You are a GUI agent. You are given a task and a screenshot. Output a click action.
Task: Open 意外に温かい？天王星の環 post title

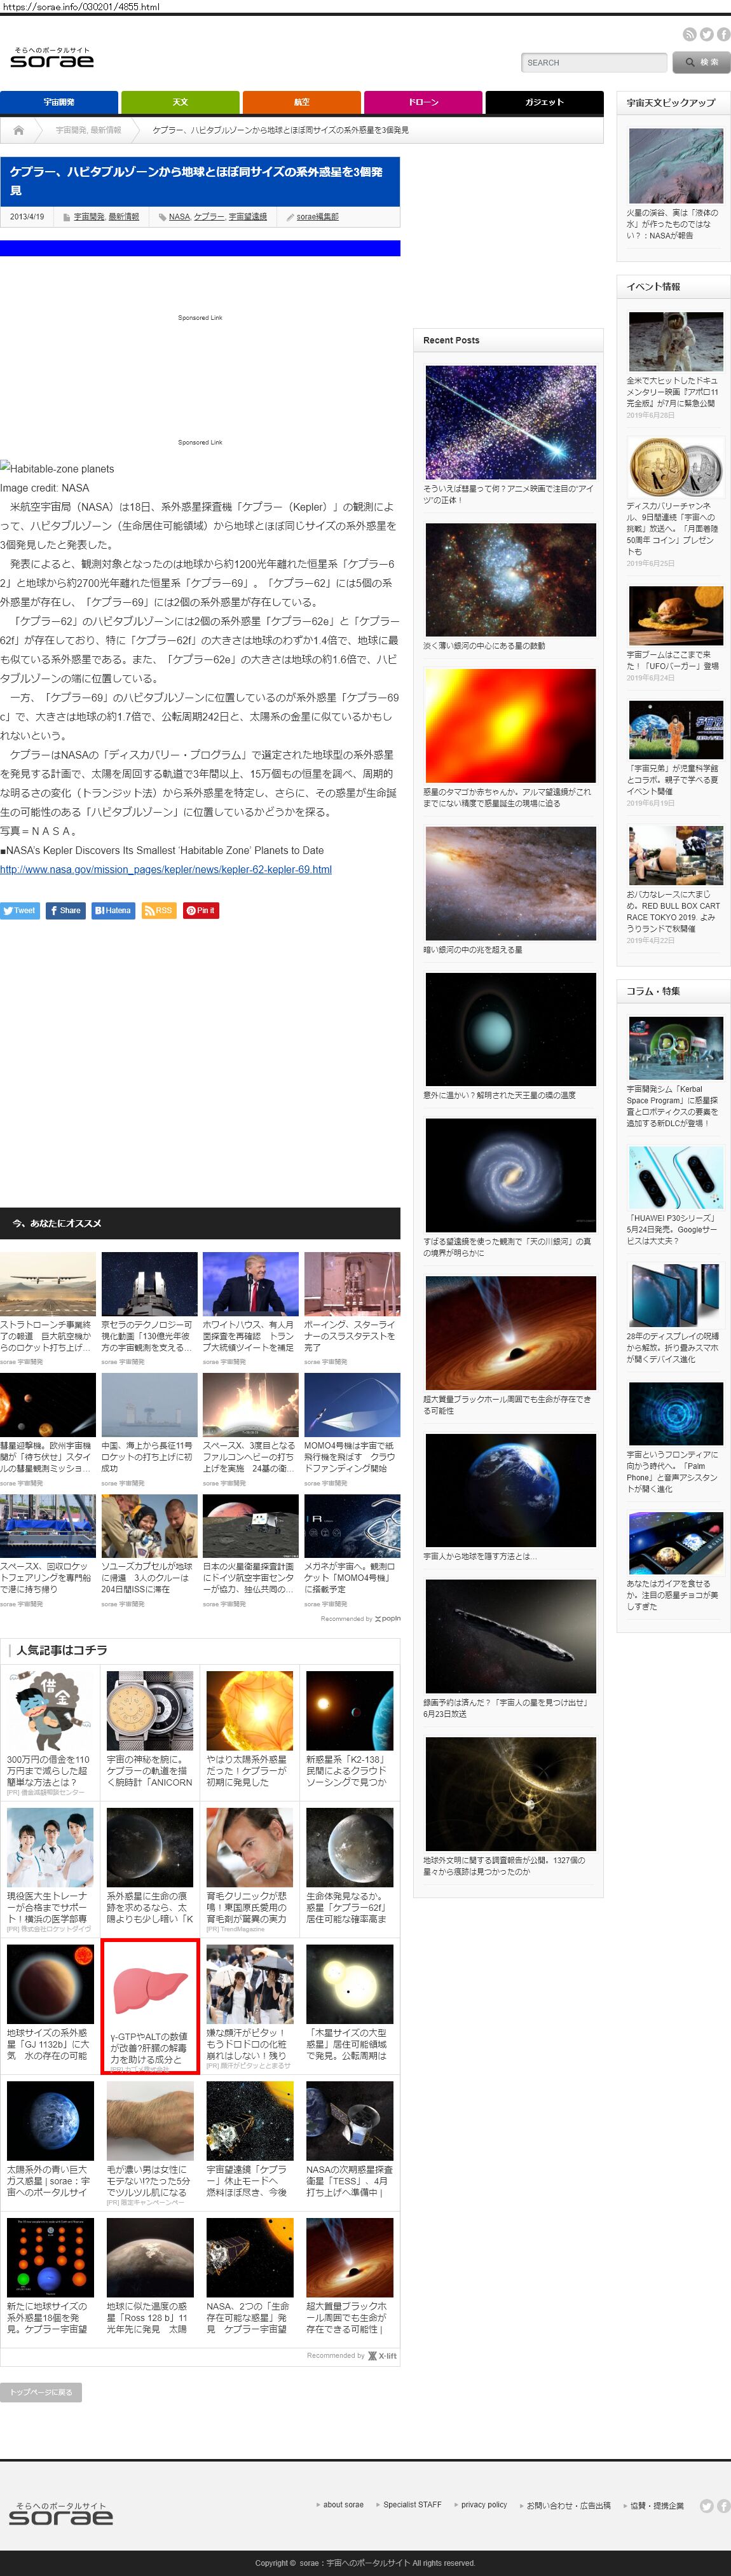coord(500,1095)
